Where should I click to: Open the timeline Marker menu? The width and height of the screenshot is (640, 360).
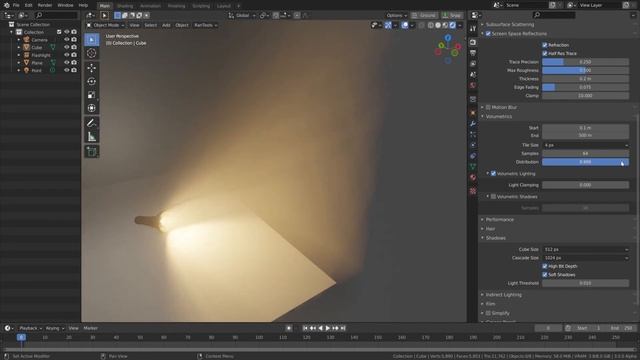(90, 328)
